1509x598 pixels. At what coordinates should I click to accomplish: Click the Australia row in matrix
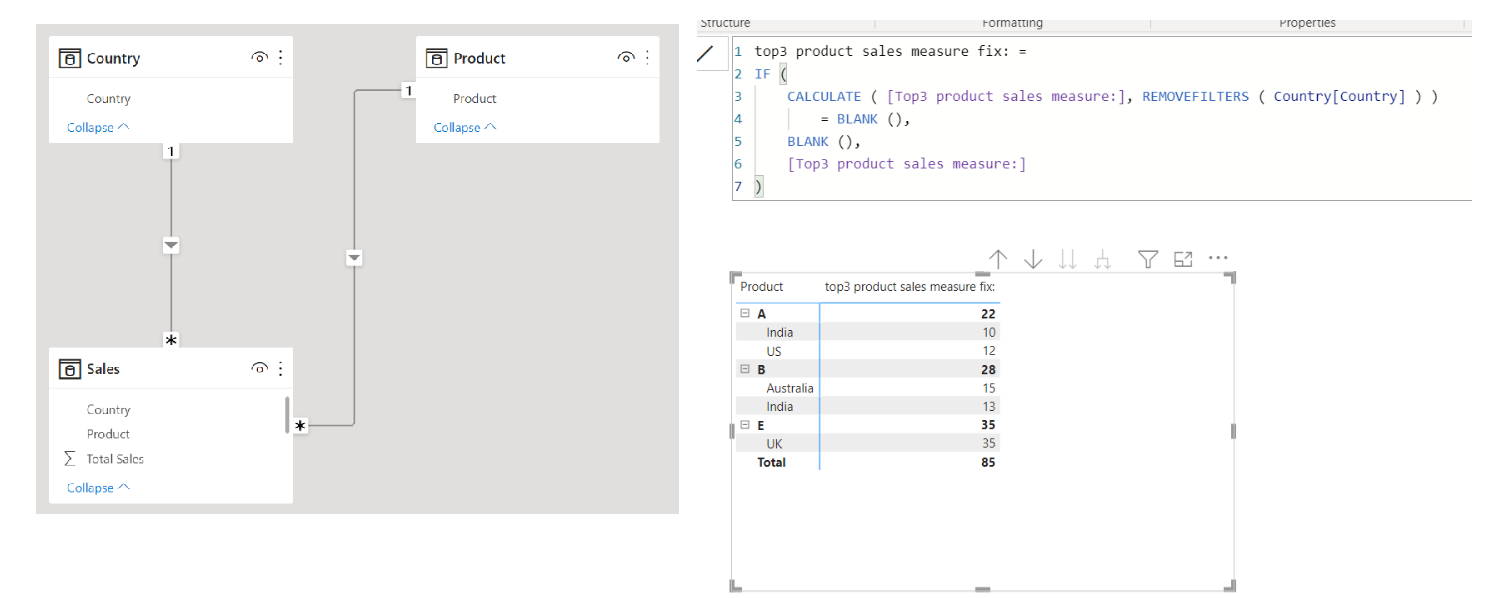868,388
